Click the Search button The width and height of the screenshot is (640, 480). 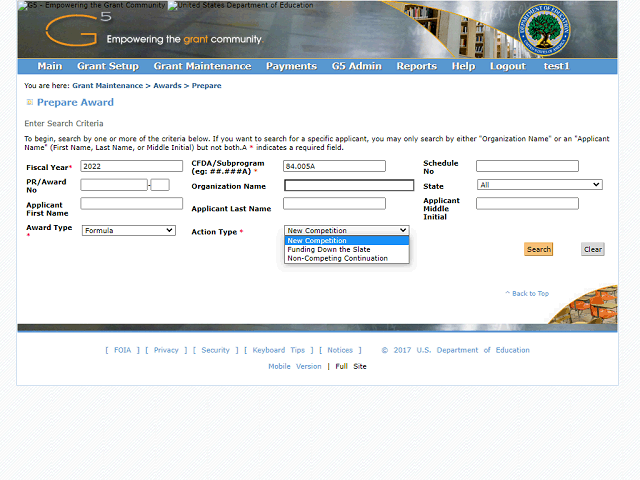538,249
